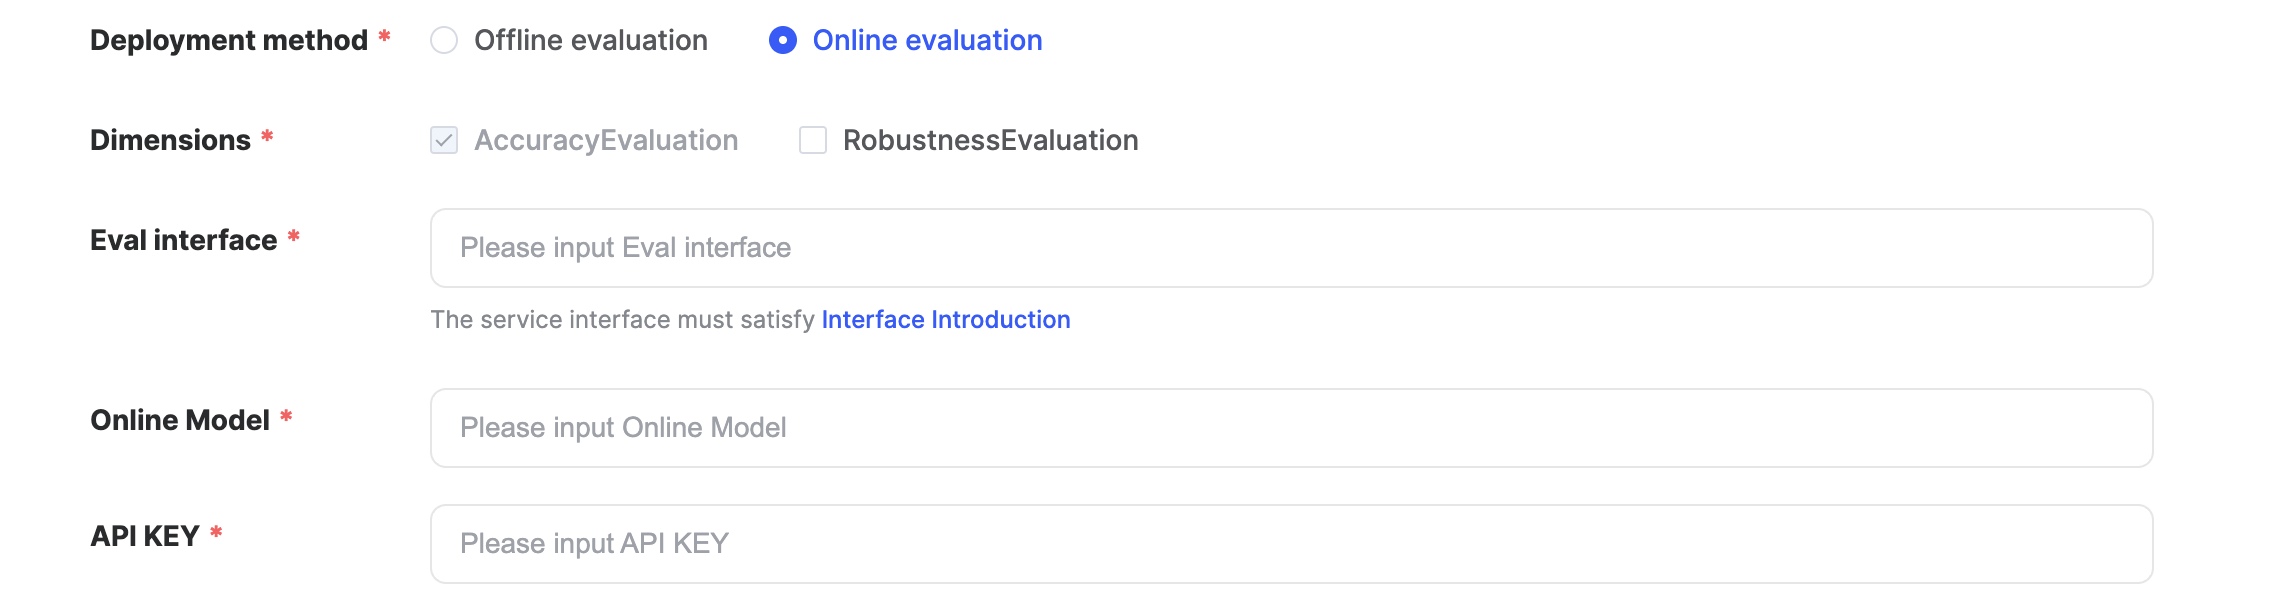Click the Dimensions field label
Viewport: 2284px width, 608px height.
pyautogui.click(x=170, y=140)
